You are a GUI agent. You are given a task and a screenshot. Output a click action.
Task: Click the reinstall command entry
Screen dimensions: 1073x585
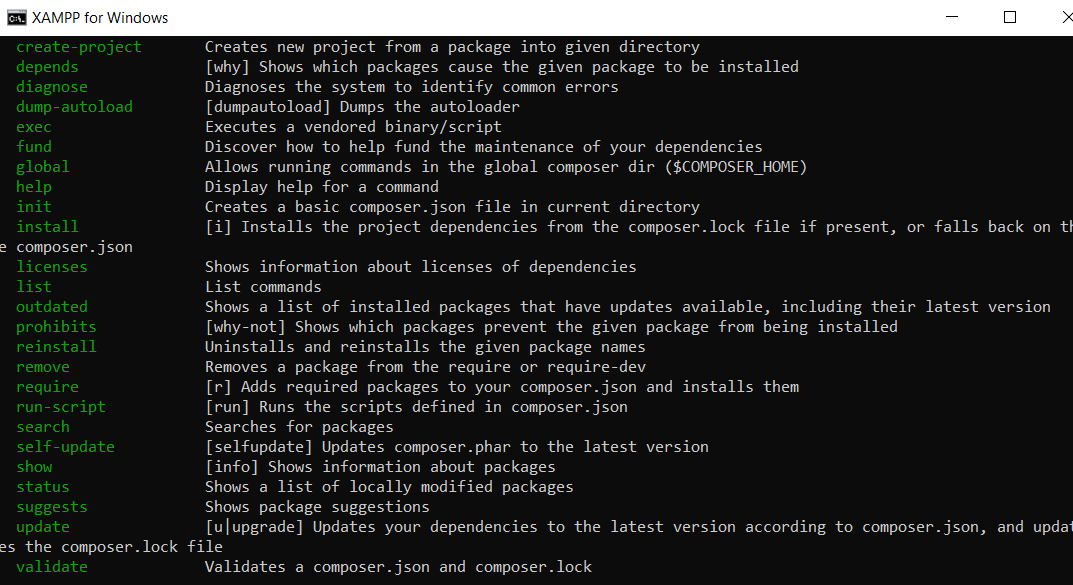pyautogui.click(x=56, y=347)
